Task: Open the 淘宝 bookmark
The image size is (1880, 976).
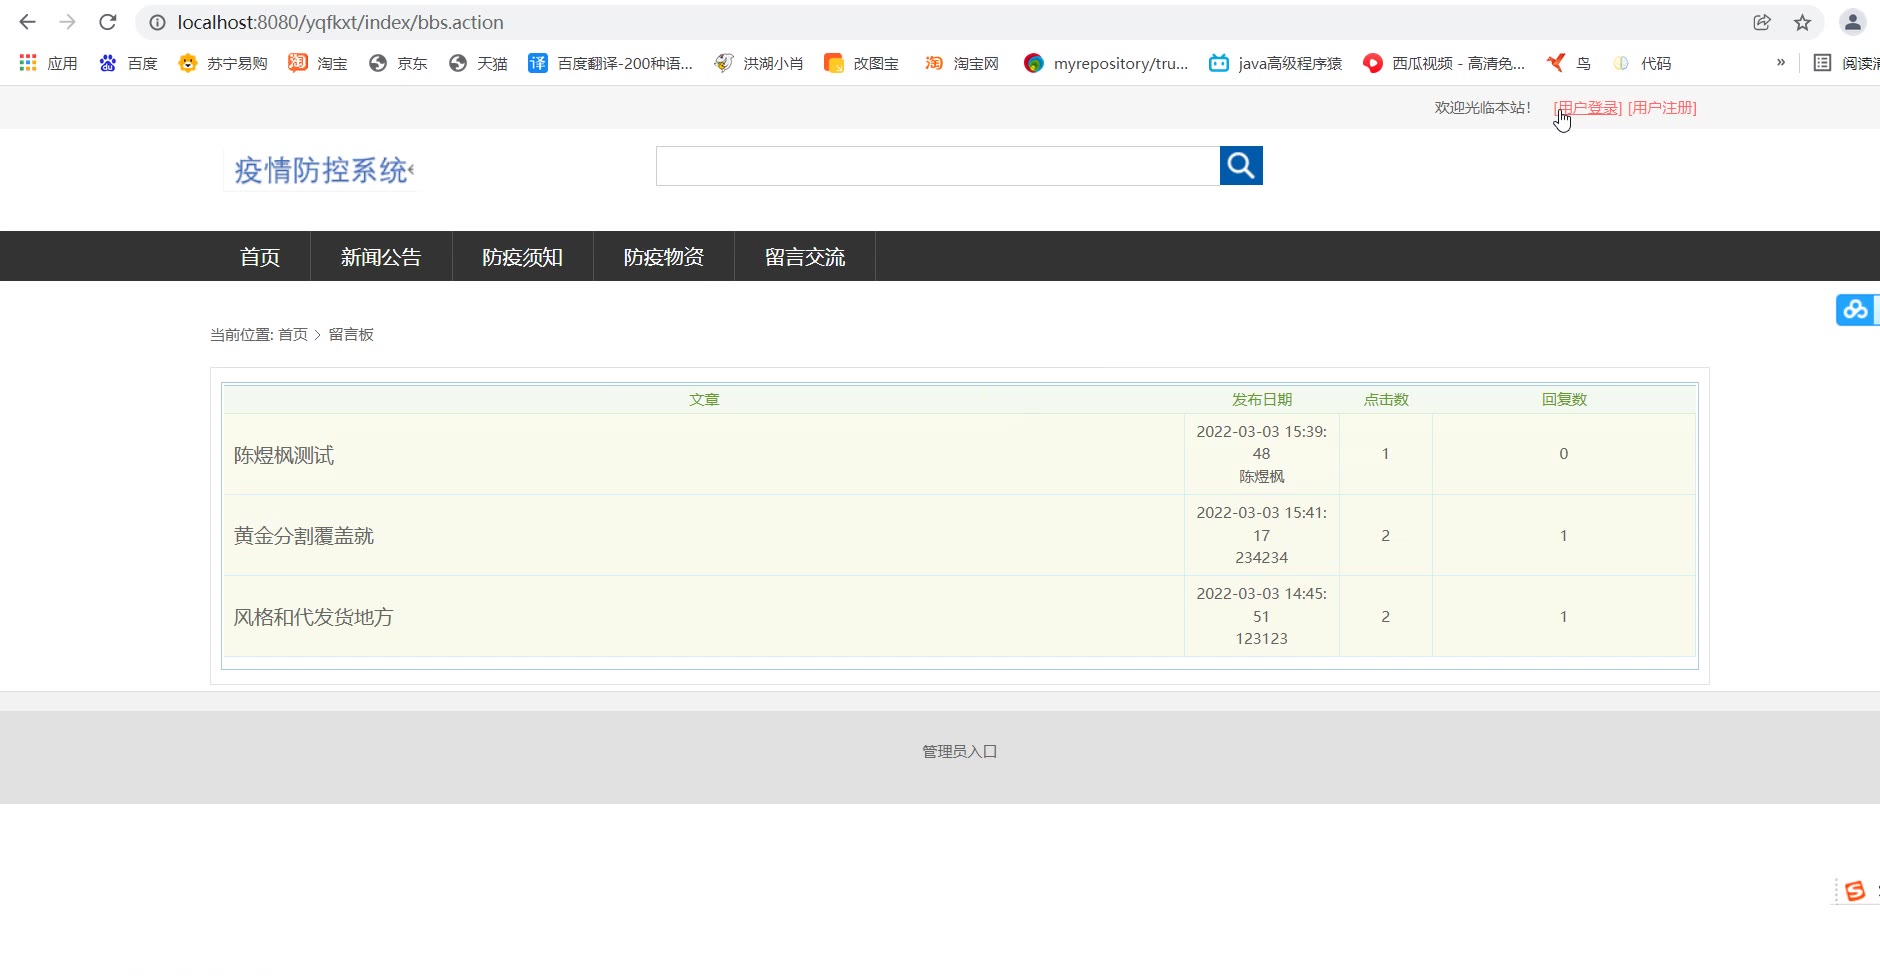Action: (x=318, y=63)
